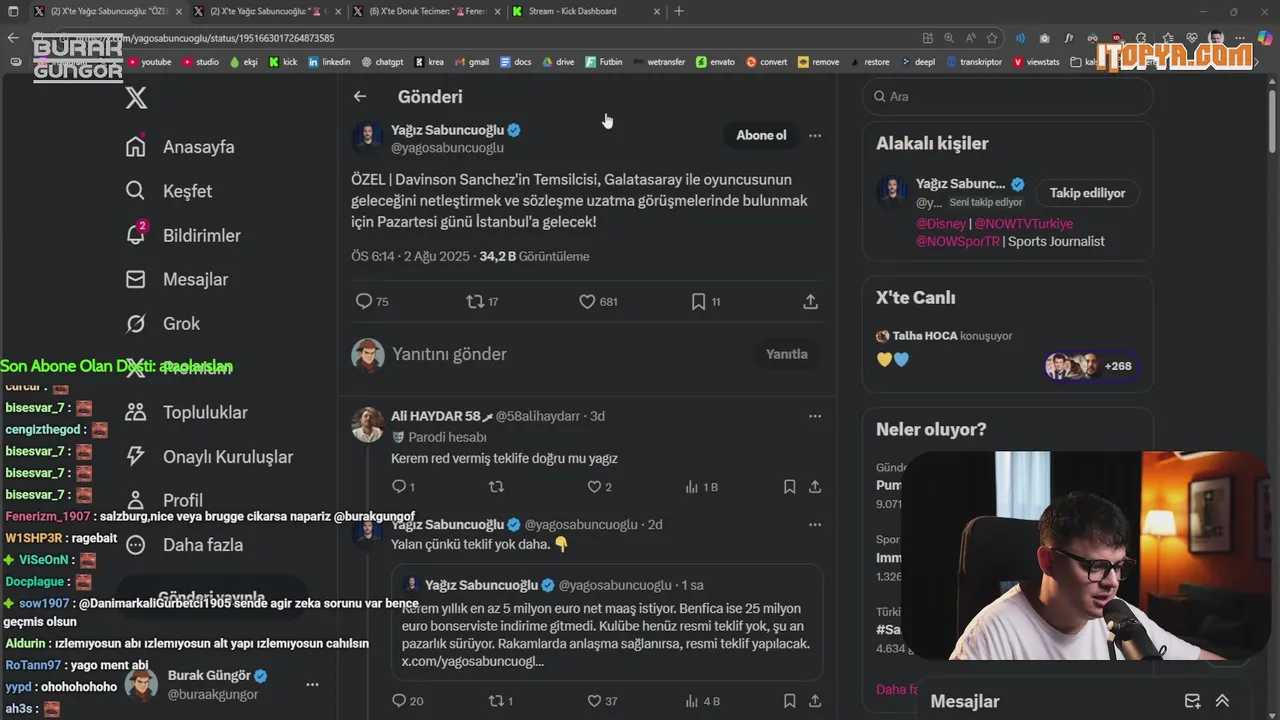
Task: Reply to Ali HAYDAR 58 comment
Action: [402, 487]
